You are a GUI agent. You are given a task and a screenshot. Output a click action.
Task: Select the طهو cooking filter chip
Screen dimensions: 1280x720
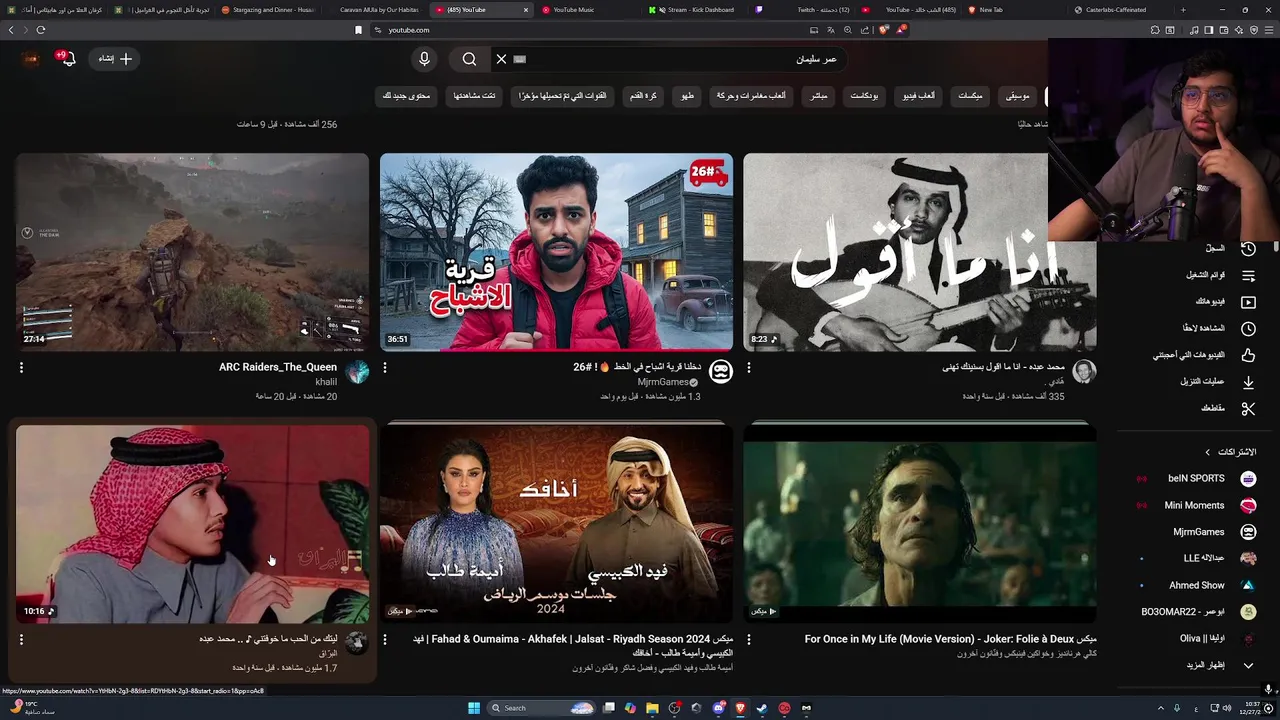(687, 96)
